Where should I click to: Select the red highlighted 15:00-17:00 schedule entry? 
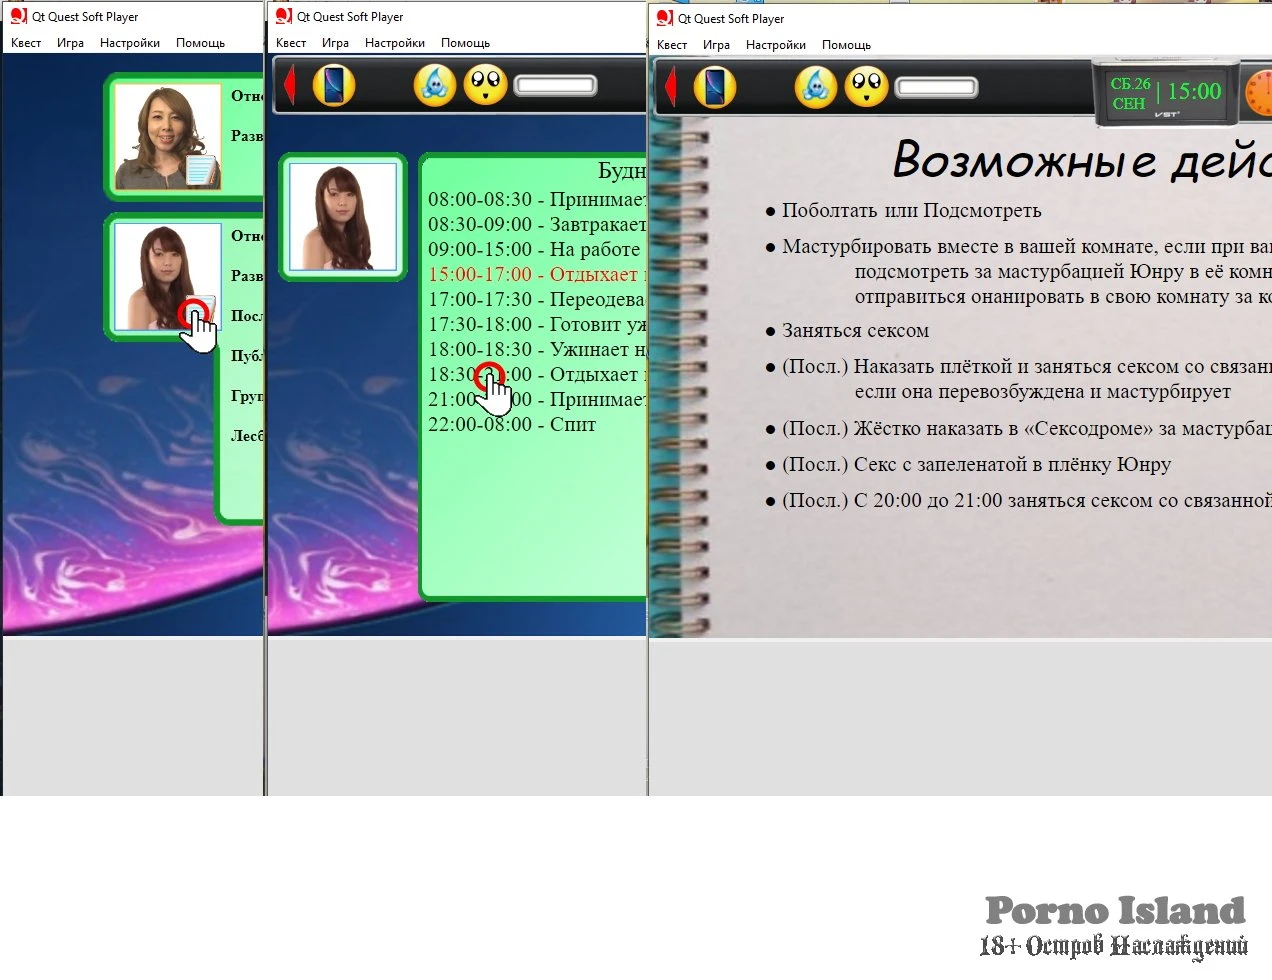click(533, 274)
